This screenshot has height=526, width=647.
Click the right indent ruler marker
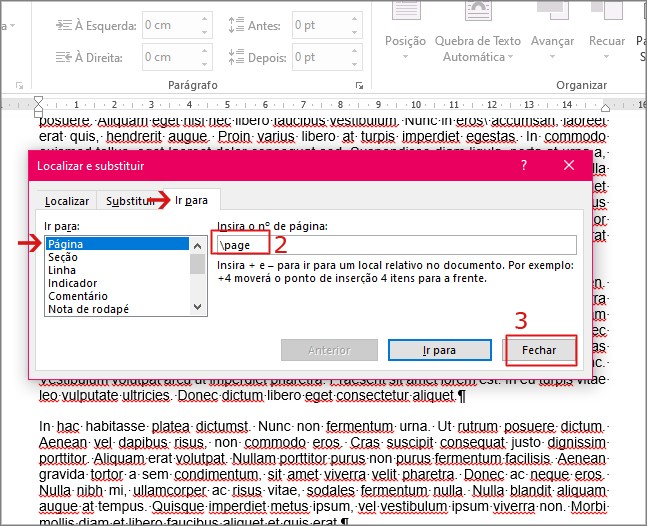click(x=605, y=108)
